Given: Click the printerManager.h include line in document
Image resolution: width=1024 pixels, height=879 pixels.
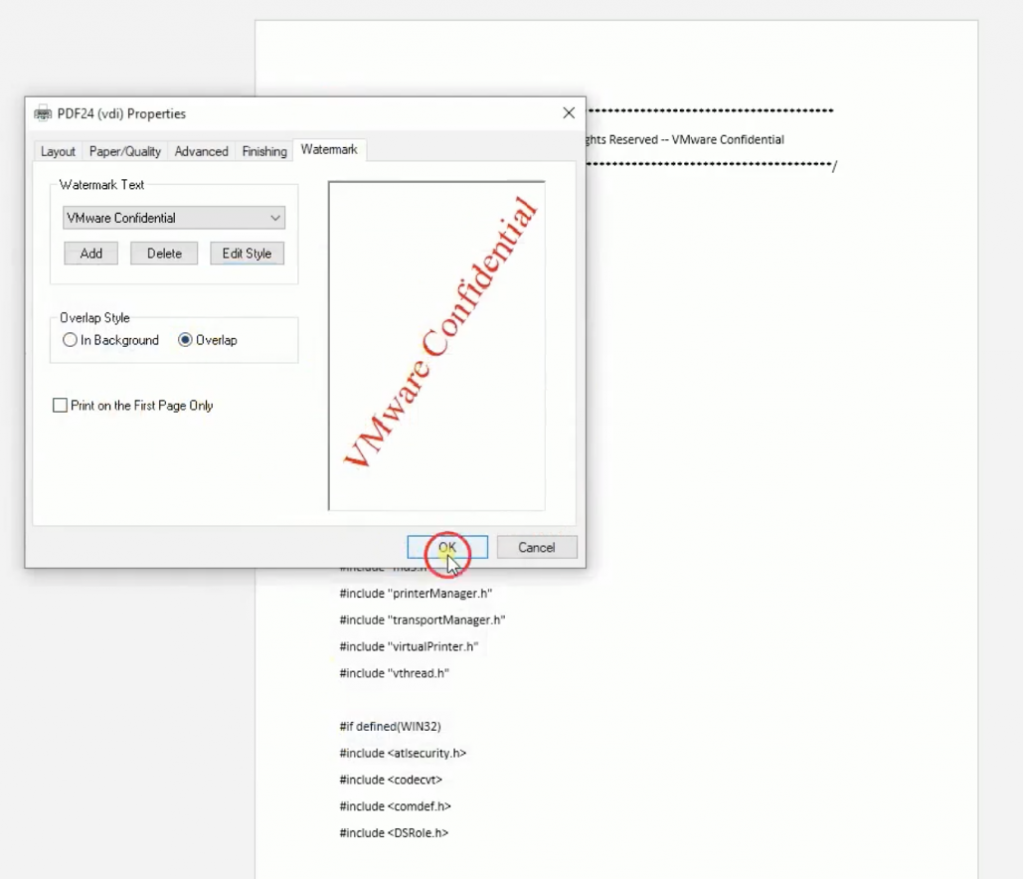Looking at the screenshot, I should [416, 593].
